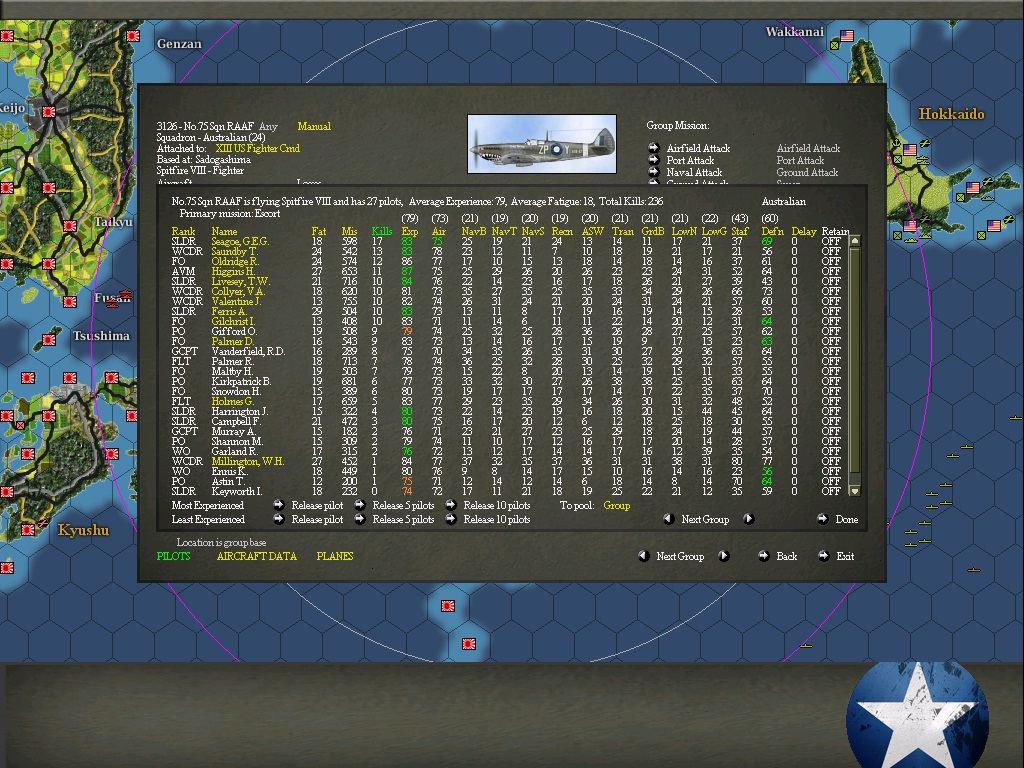The image size is (1024, 768).
Task: Toggle Retain OFF for Higgins H.
Action: click(831, 272)
